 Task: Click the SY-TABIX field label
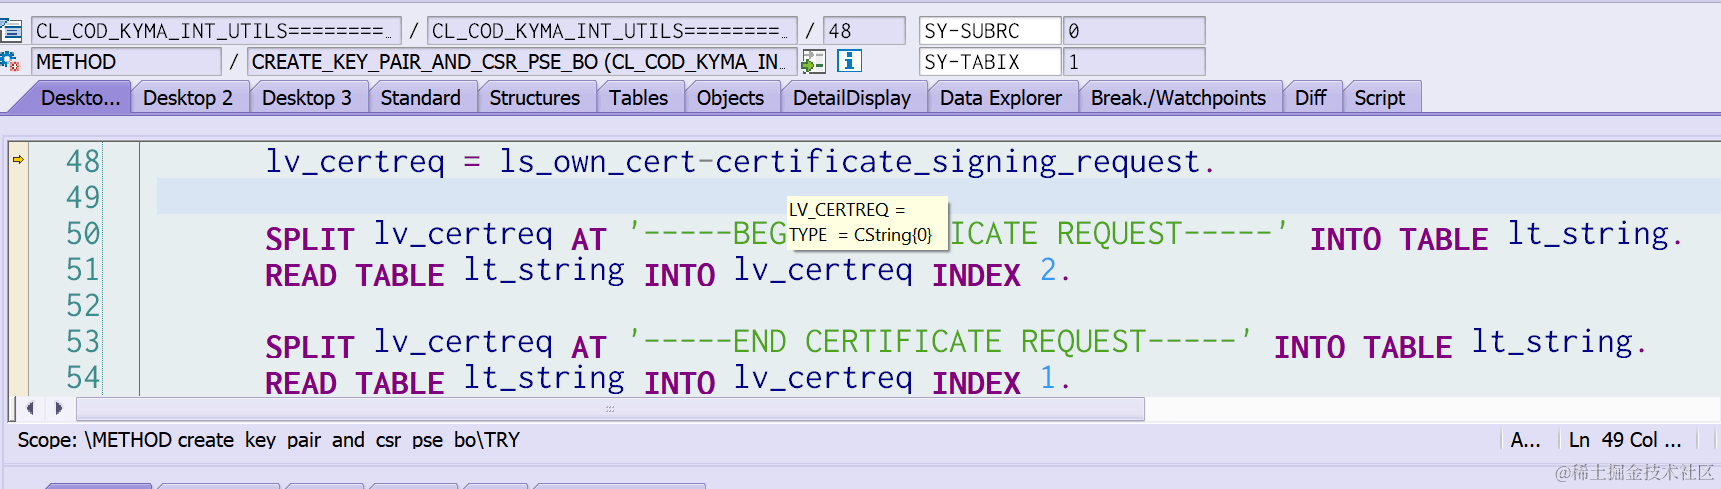(x=990, y=62)
